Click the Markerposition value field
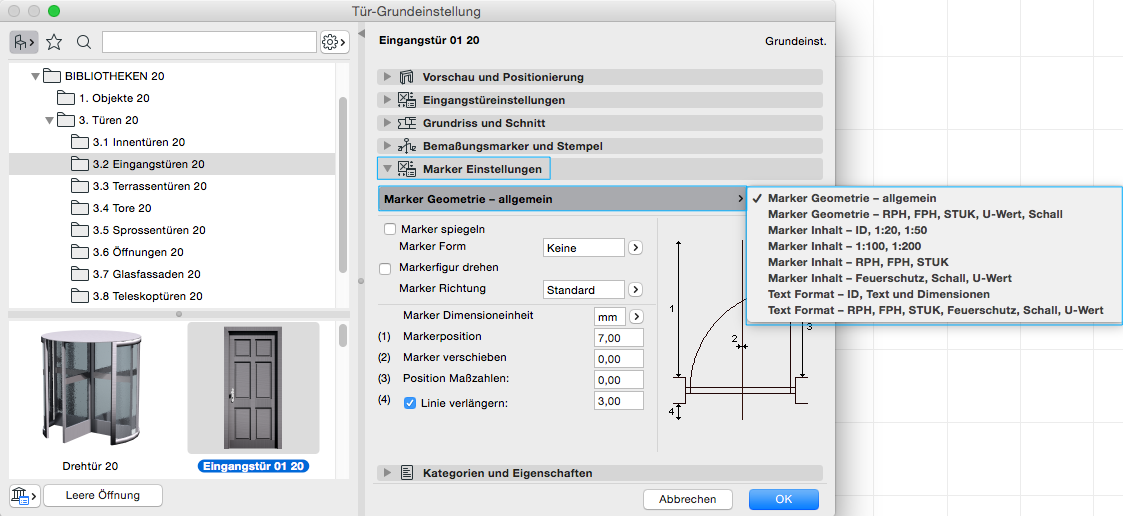The height and width of the screenshot is (516, 1123). click(619, 337)
